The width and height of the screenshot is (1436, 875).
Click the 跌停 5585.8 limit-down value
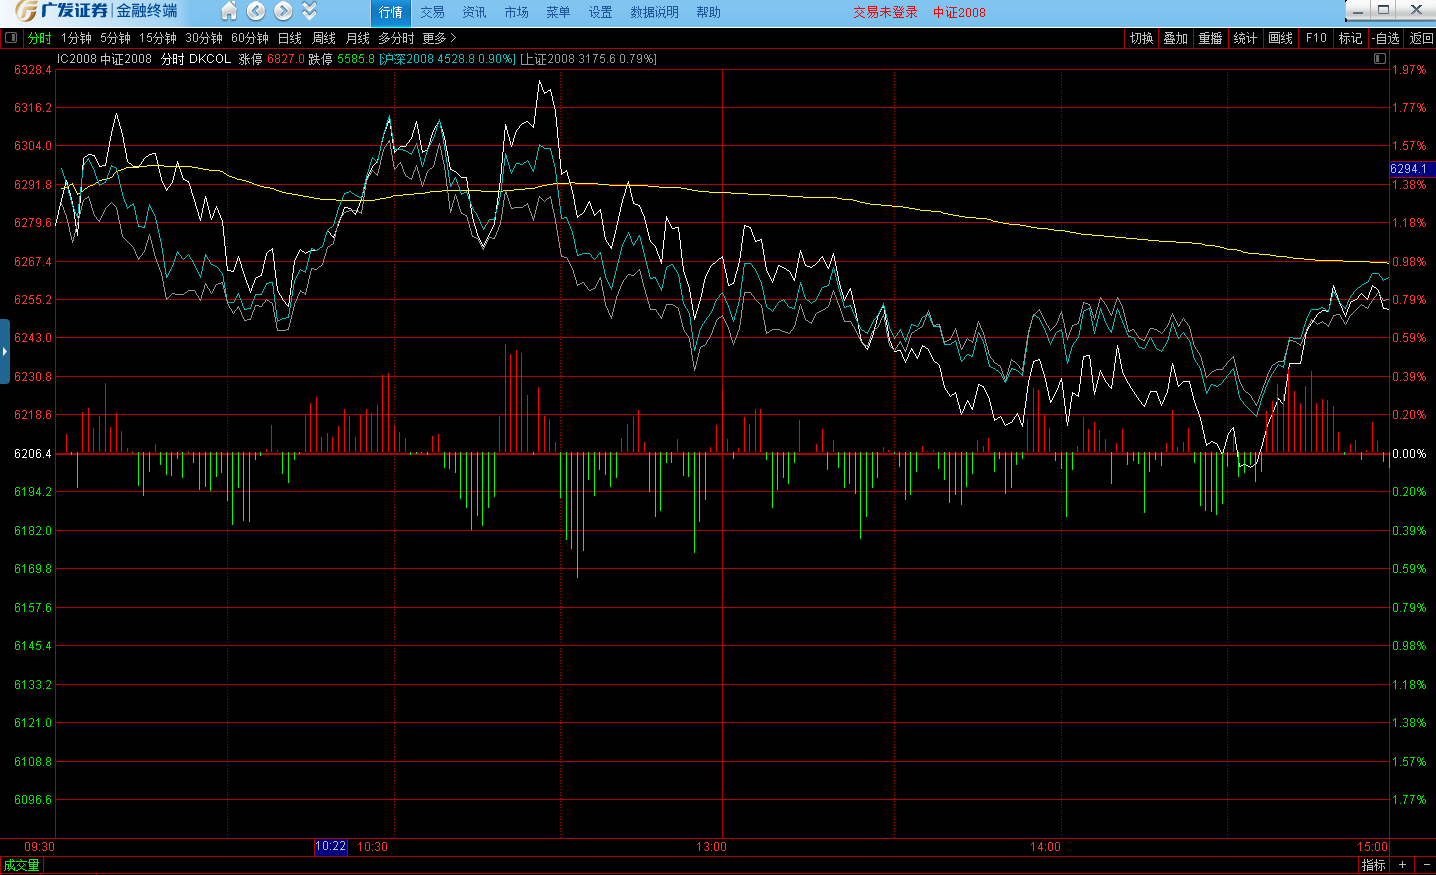tap(341, 59)
